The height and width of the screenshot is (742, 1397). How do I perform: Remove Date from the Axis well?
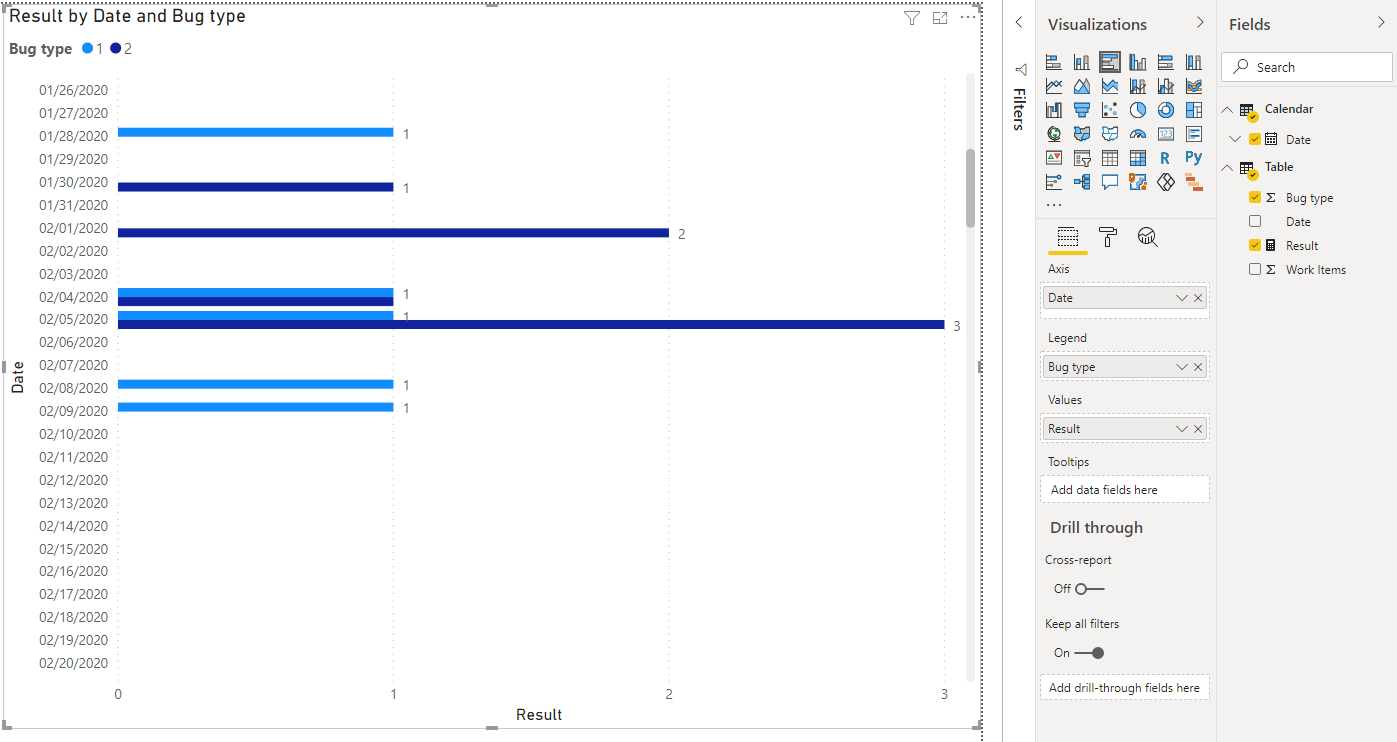click(x=1198, y=298)
